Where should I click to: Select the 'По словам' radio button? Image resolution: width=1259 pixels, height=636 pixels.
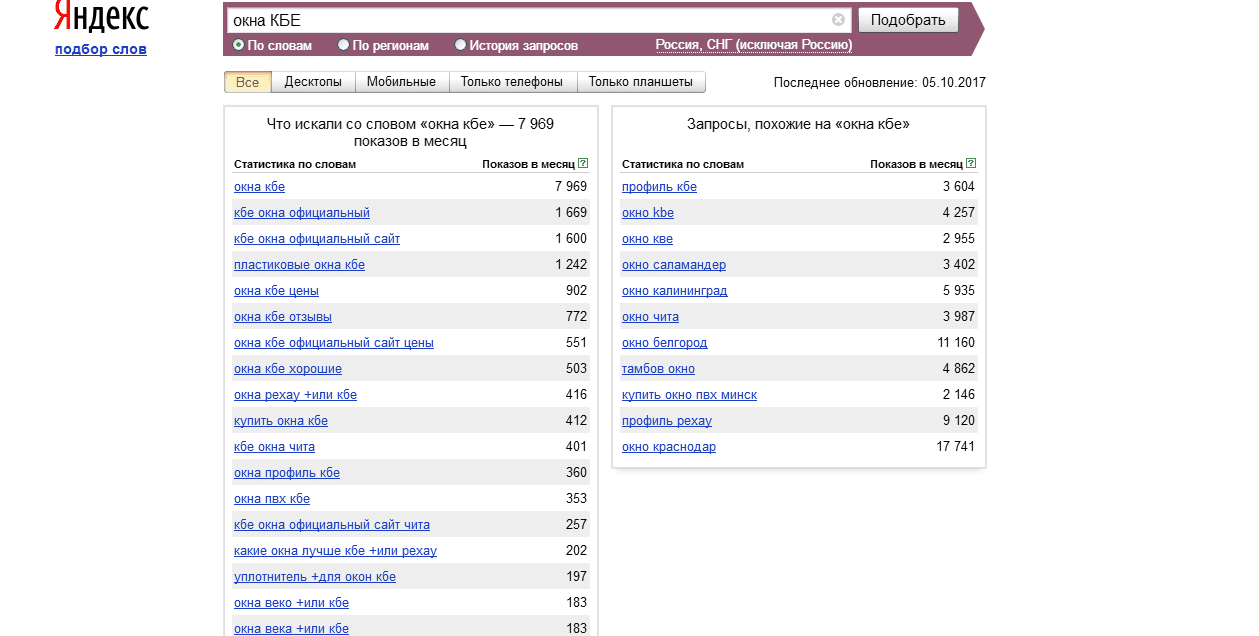[x=239, y=45]
